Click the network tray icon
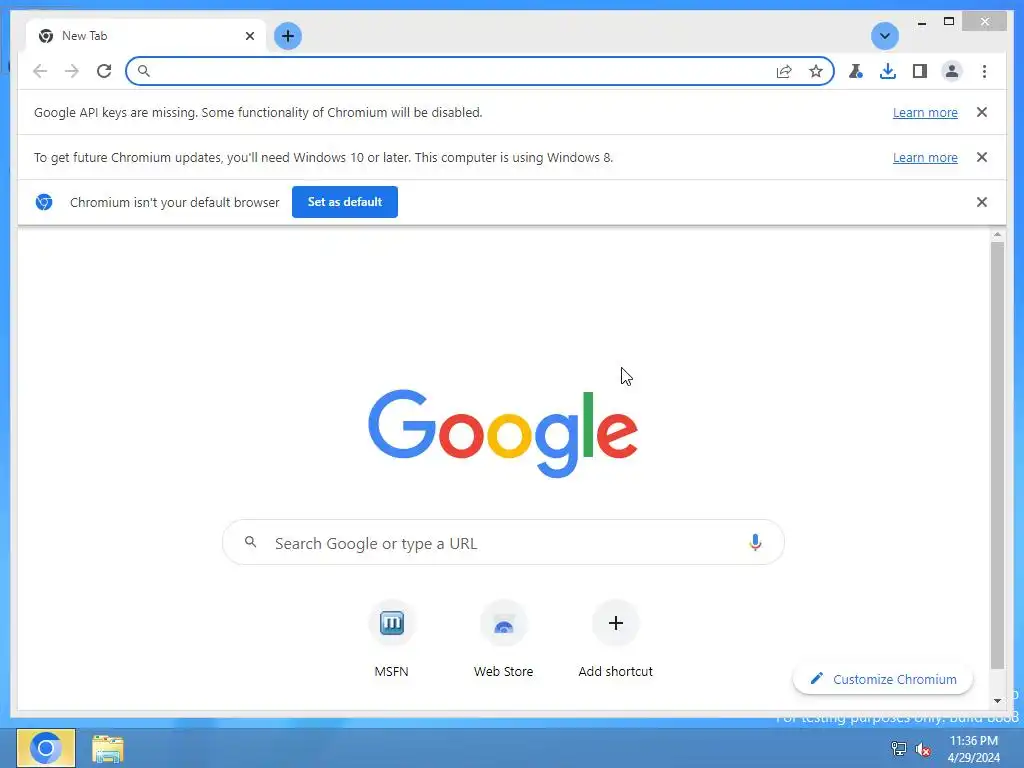The image size is (1024, 768). 899,749
